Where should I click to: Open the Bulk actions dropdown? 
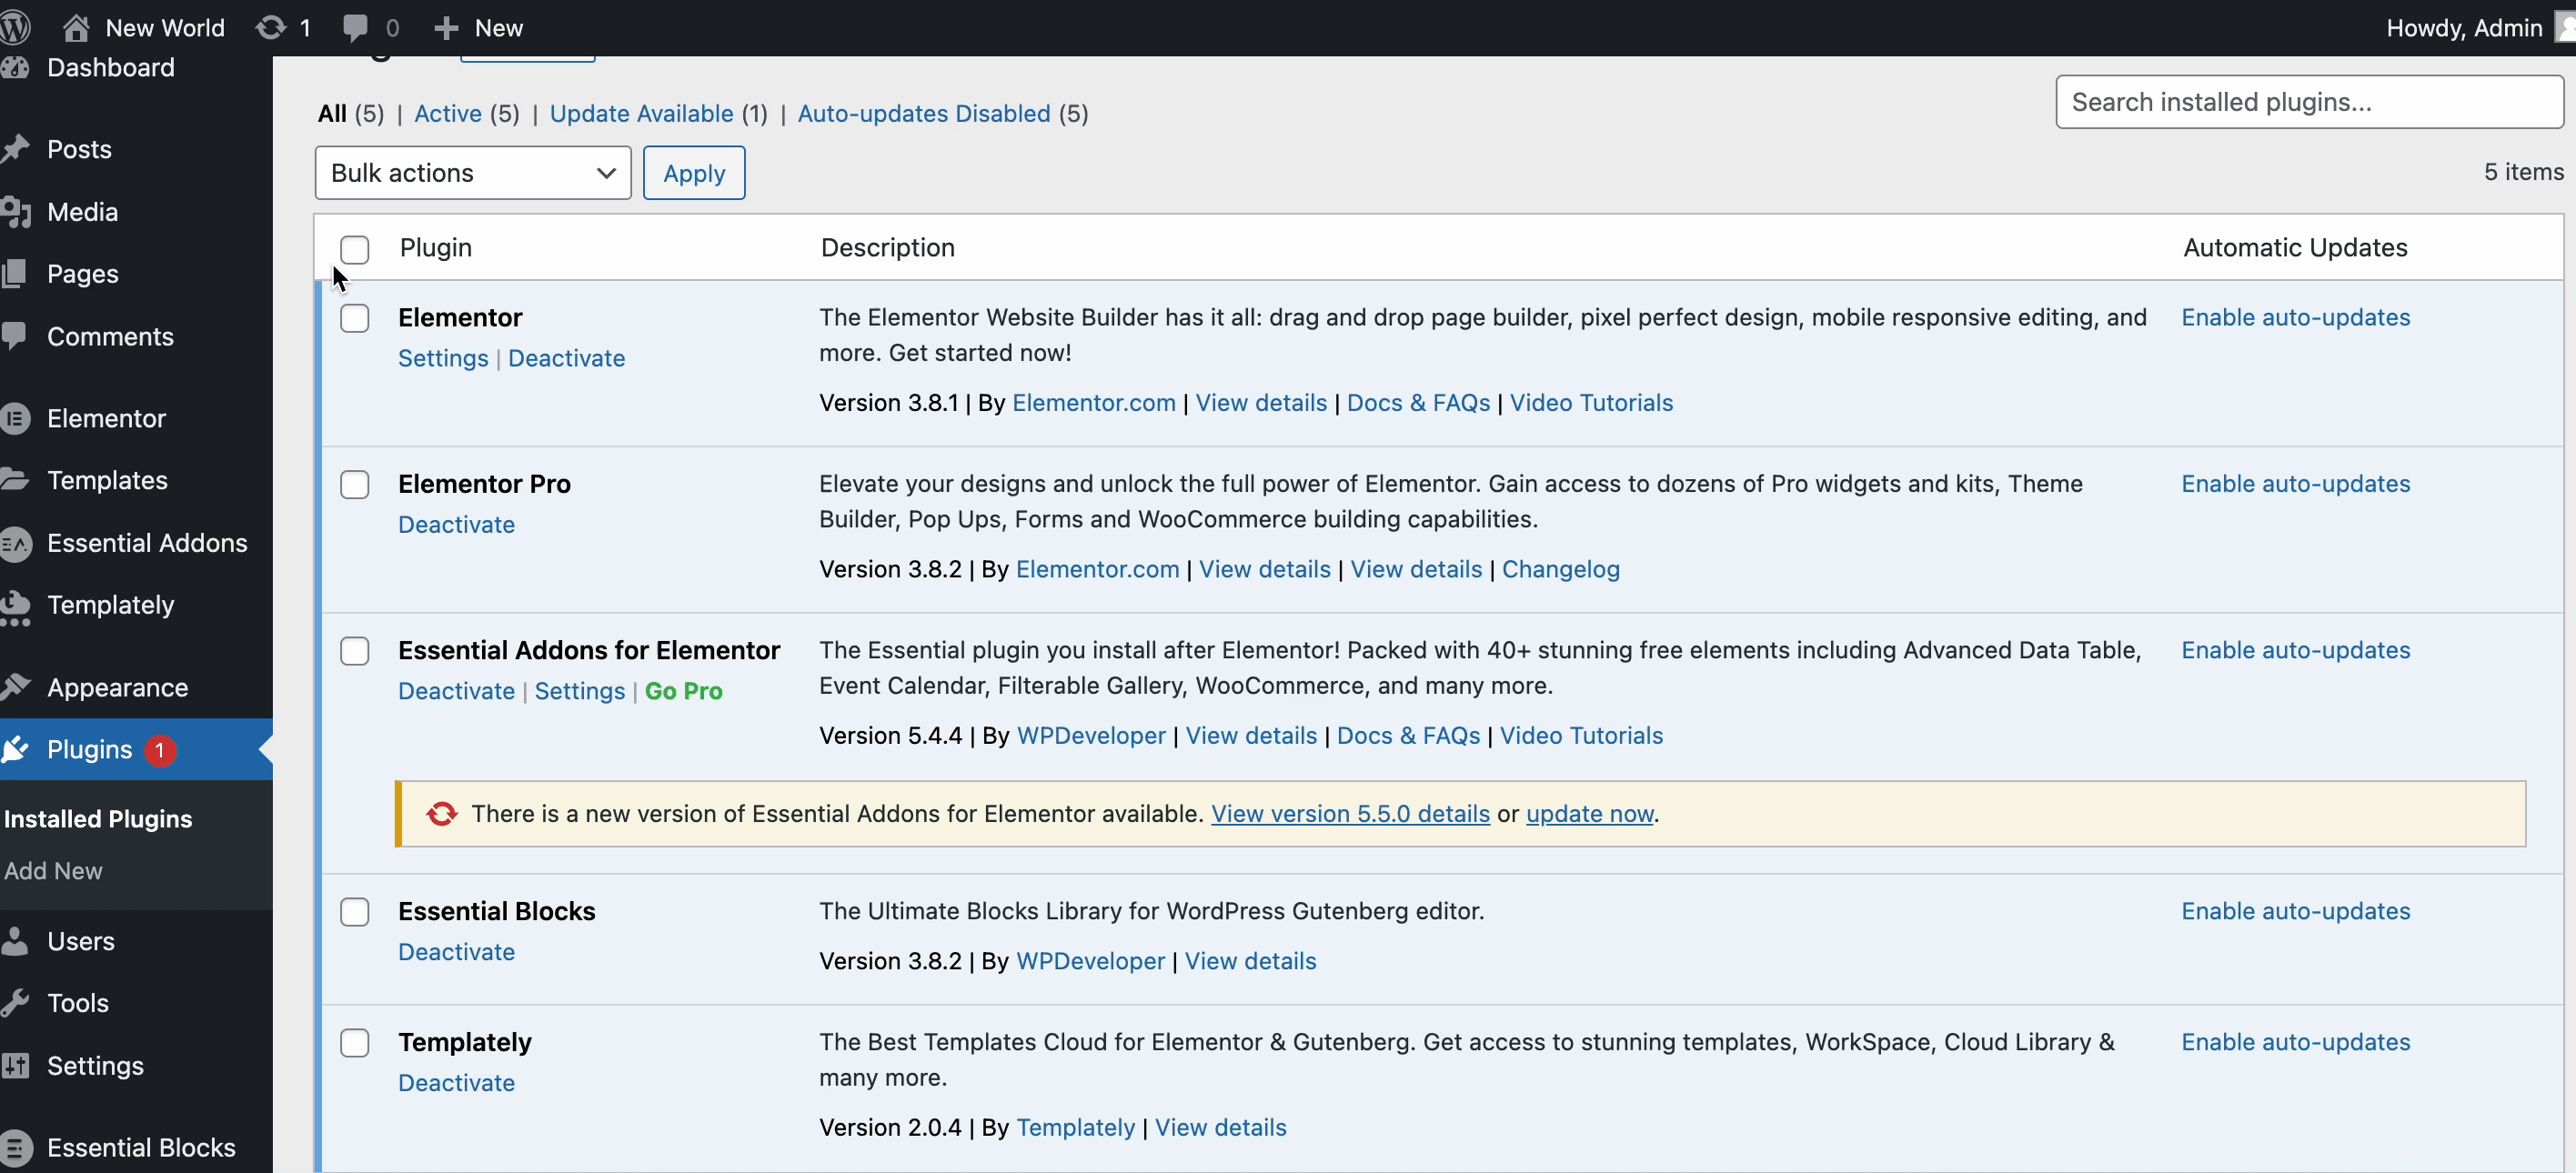coord(473,173)
